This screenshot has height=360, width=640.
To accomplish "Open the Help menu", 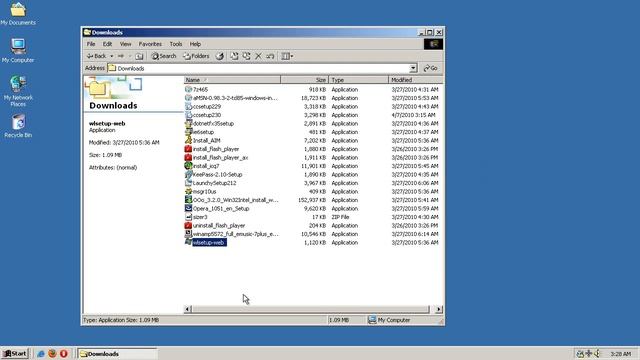I will click(x=195, y=44).
